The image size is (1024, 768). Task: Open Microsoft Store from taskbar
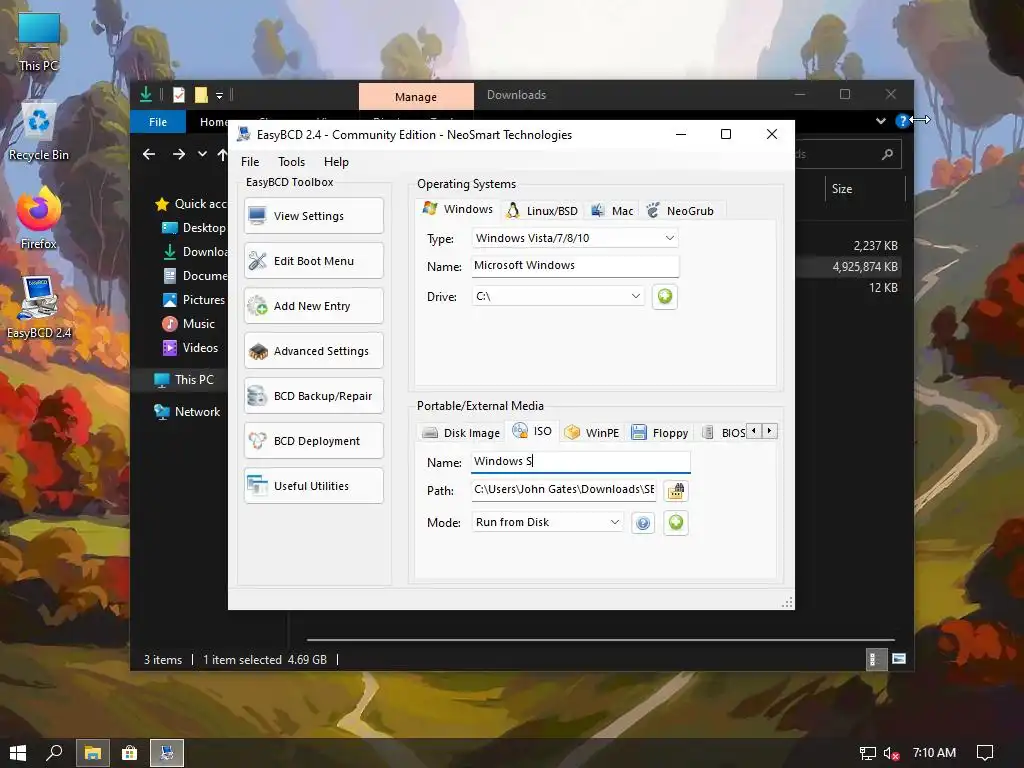click(129, 753)
